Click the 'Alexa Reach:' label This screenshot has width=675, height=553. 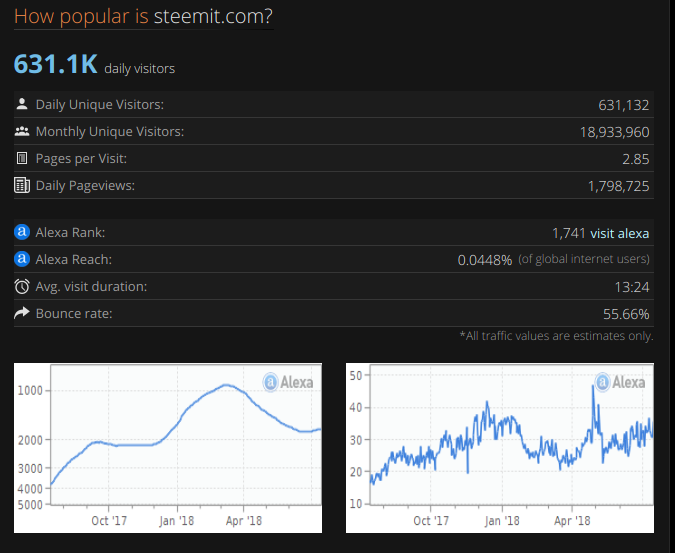click(x=74, y=260)
